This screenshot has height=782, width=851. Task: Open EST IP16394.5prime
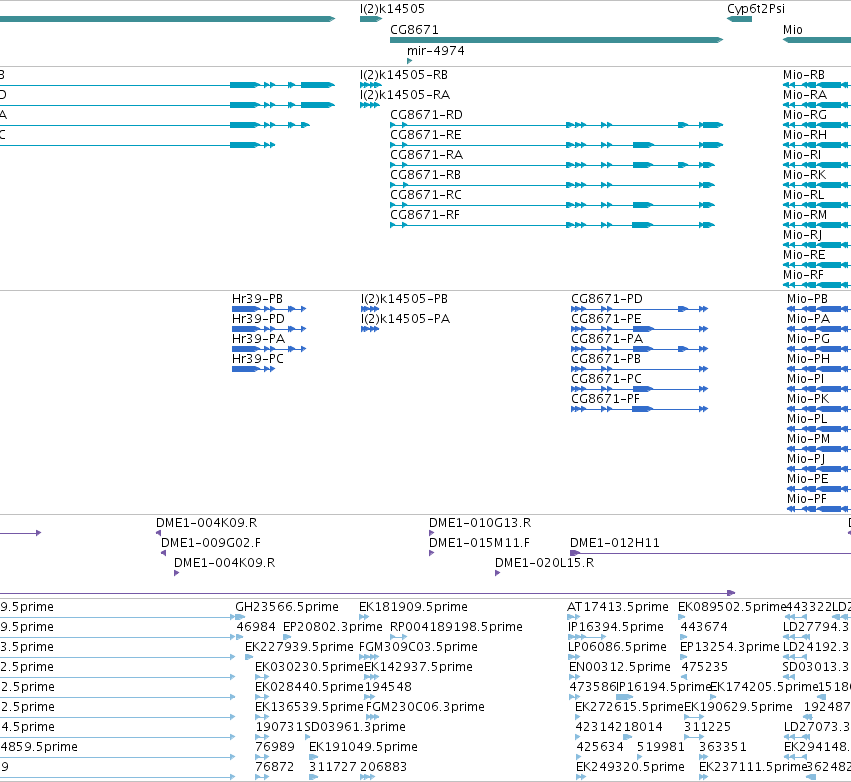coord(615,627)
